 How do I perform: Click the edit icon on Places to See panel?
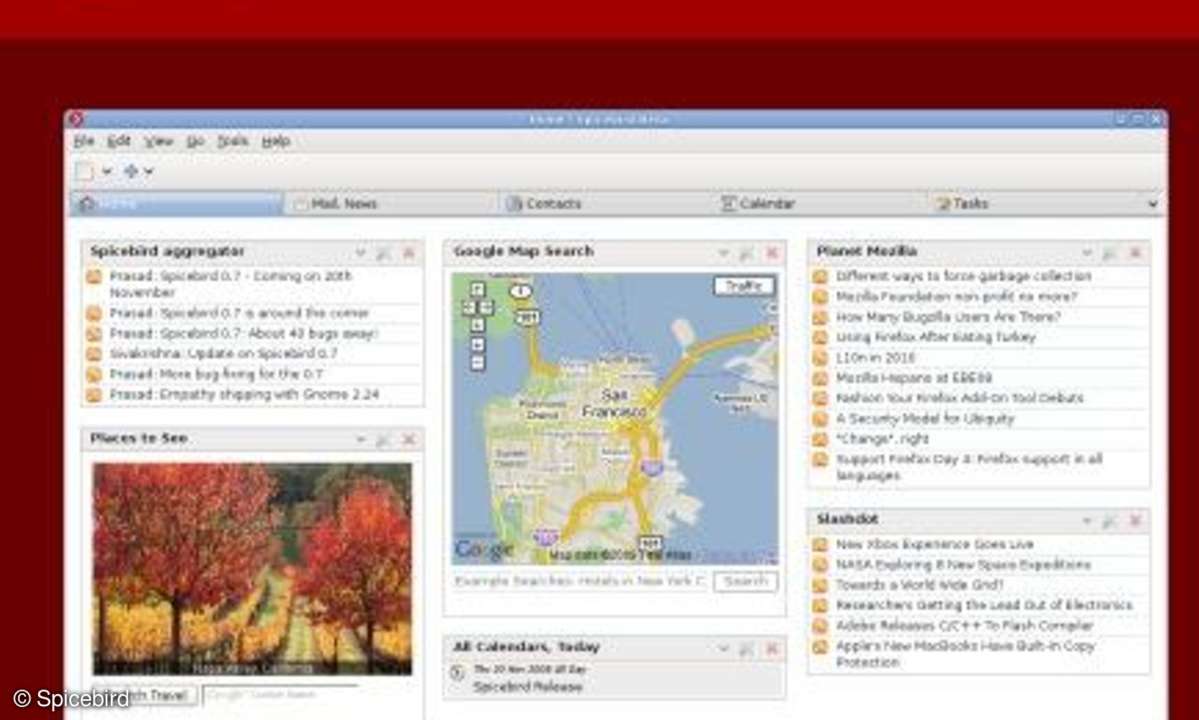tap(383, 439)
